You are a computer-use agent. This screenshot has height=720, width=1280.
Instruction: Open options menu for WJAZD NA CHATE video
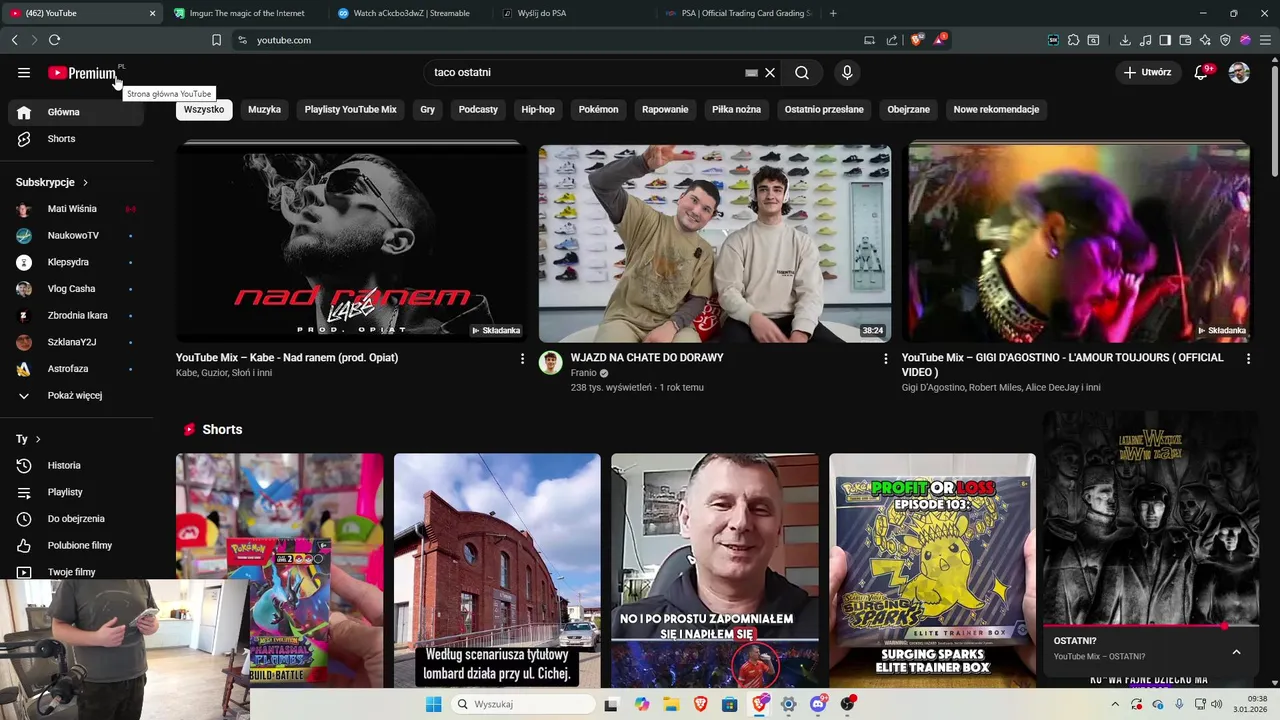[885, 358]
